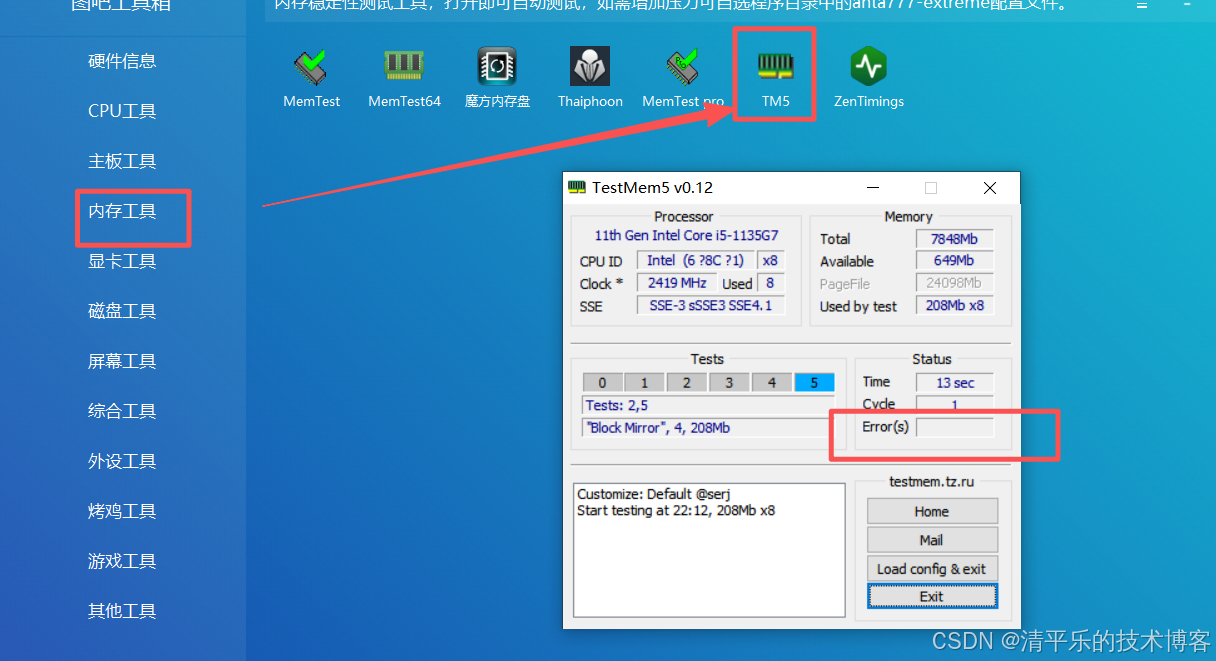Image resolution: width=1216 pixels, height=661 pixels.
Task: Click the processor name 11th Gen Intel Core
Action: (686, 236)
